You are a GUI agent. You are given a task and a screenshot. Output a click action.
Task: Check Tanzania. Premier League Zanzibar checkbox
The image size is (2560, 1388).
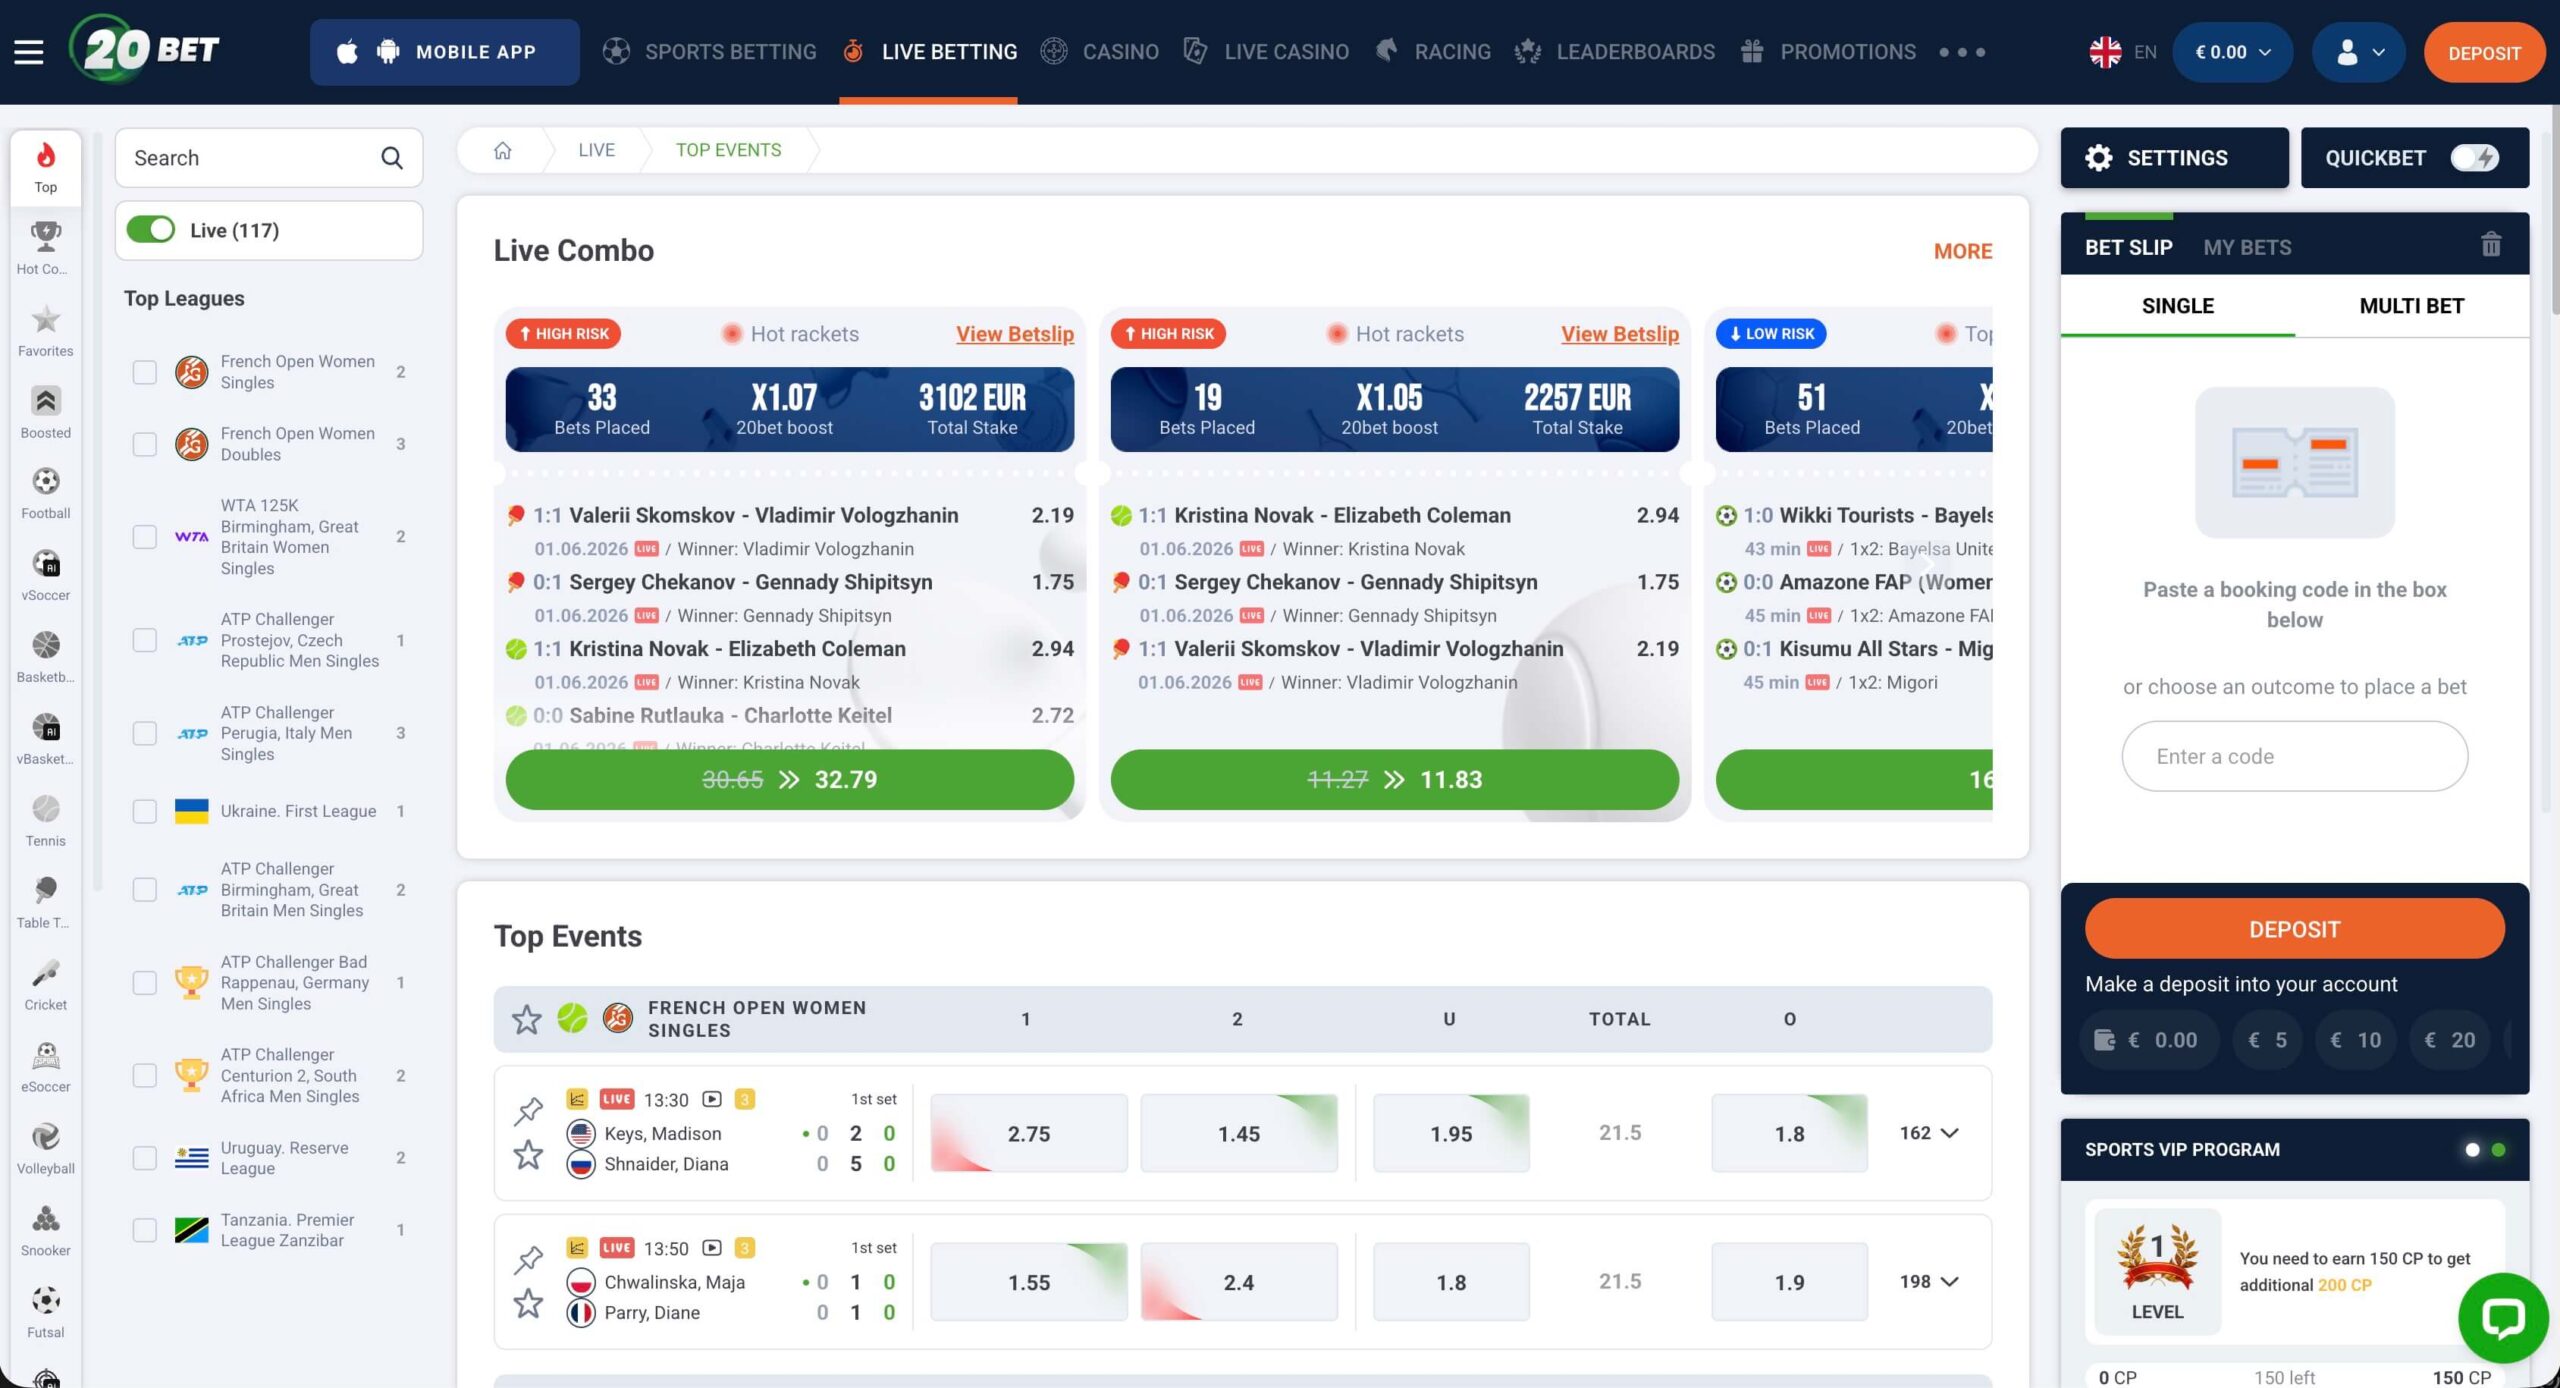click(x=145, y=1230)
